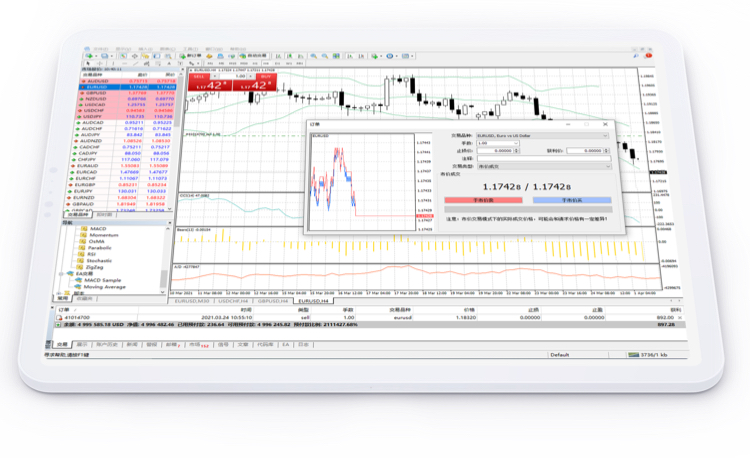Open the 日志 terminal tab
The image size is (750, 458).
coord(303,344)
